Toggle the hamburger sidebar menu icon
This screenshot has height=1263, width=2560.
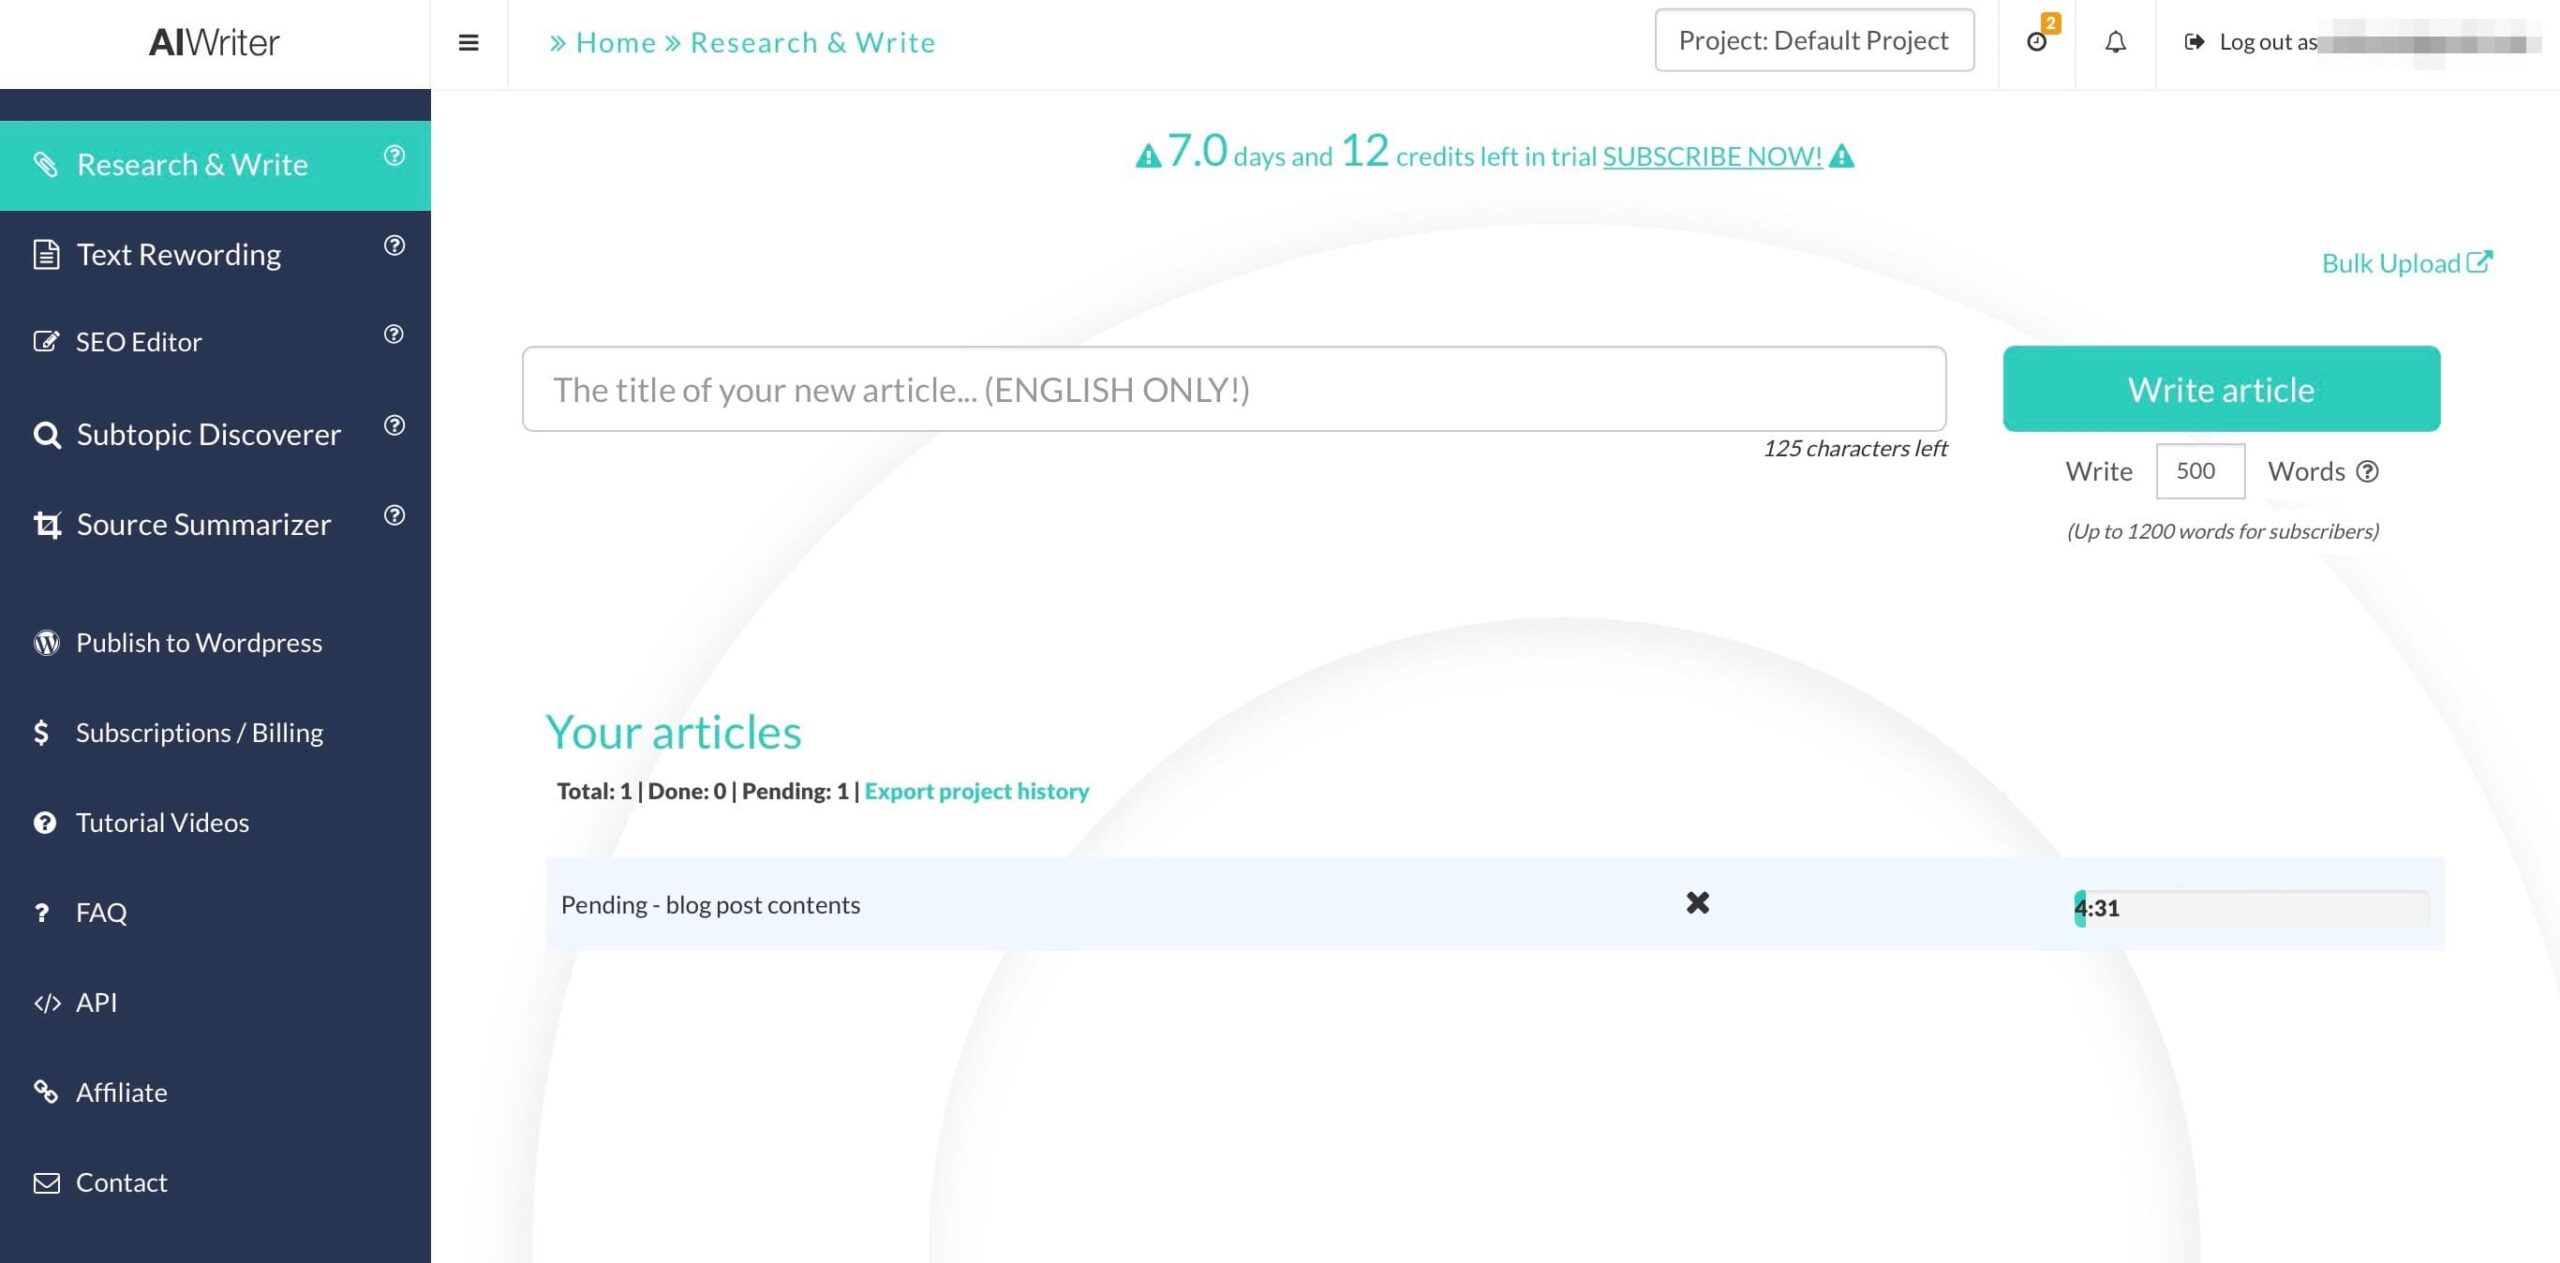[468, 43]
